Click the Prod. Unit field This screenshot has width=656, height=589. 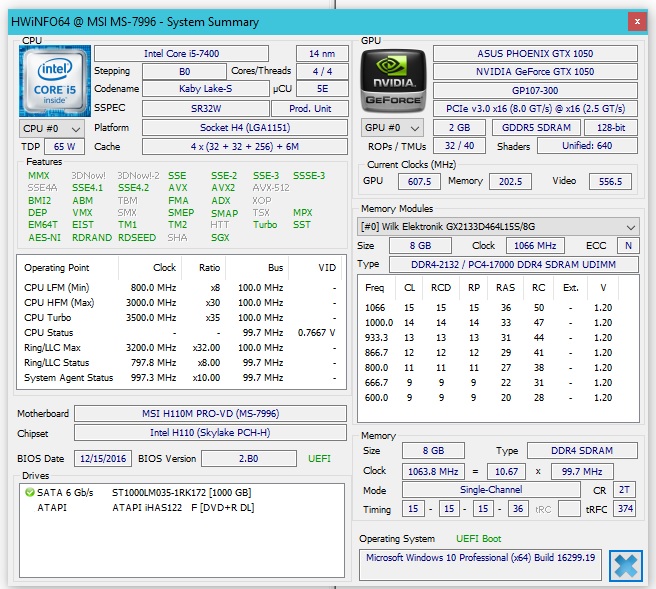(x=310, y=108)
